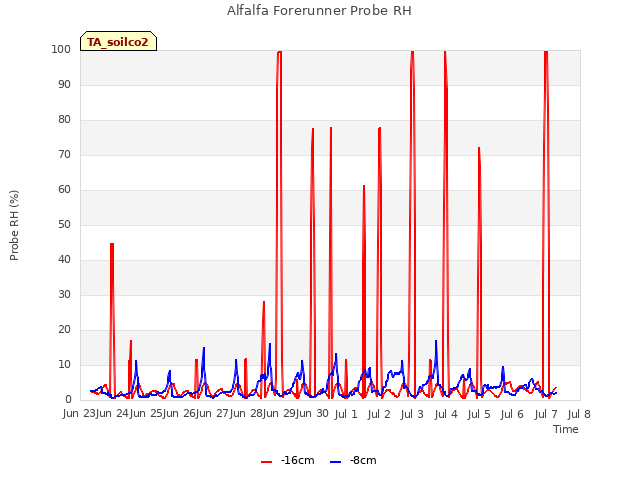Click the 30 y-axis tick label

click(64, 295)
